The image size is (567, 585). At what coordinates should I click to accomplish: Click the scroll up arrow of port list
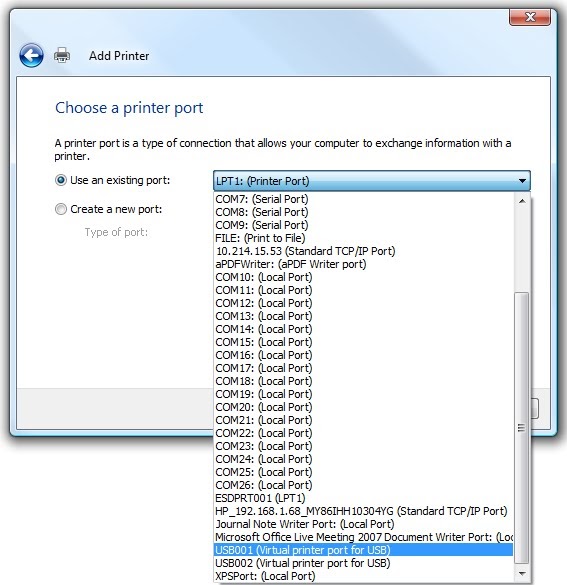click(522, 201)
